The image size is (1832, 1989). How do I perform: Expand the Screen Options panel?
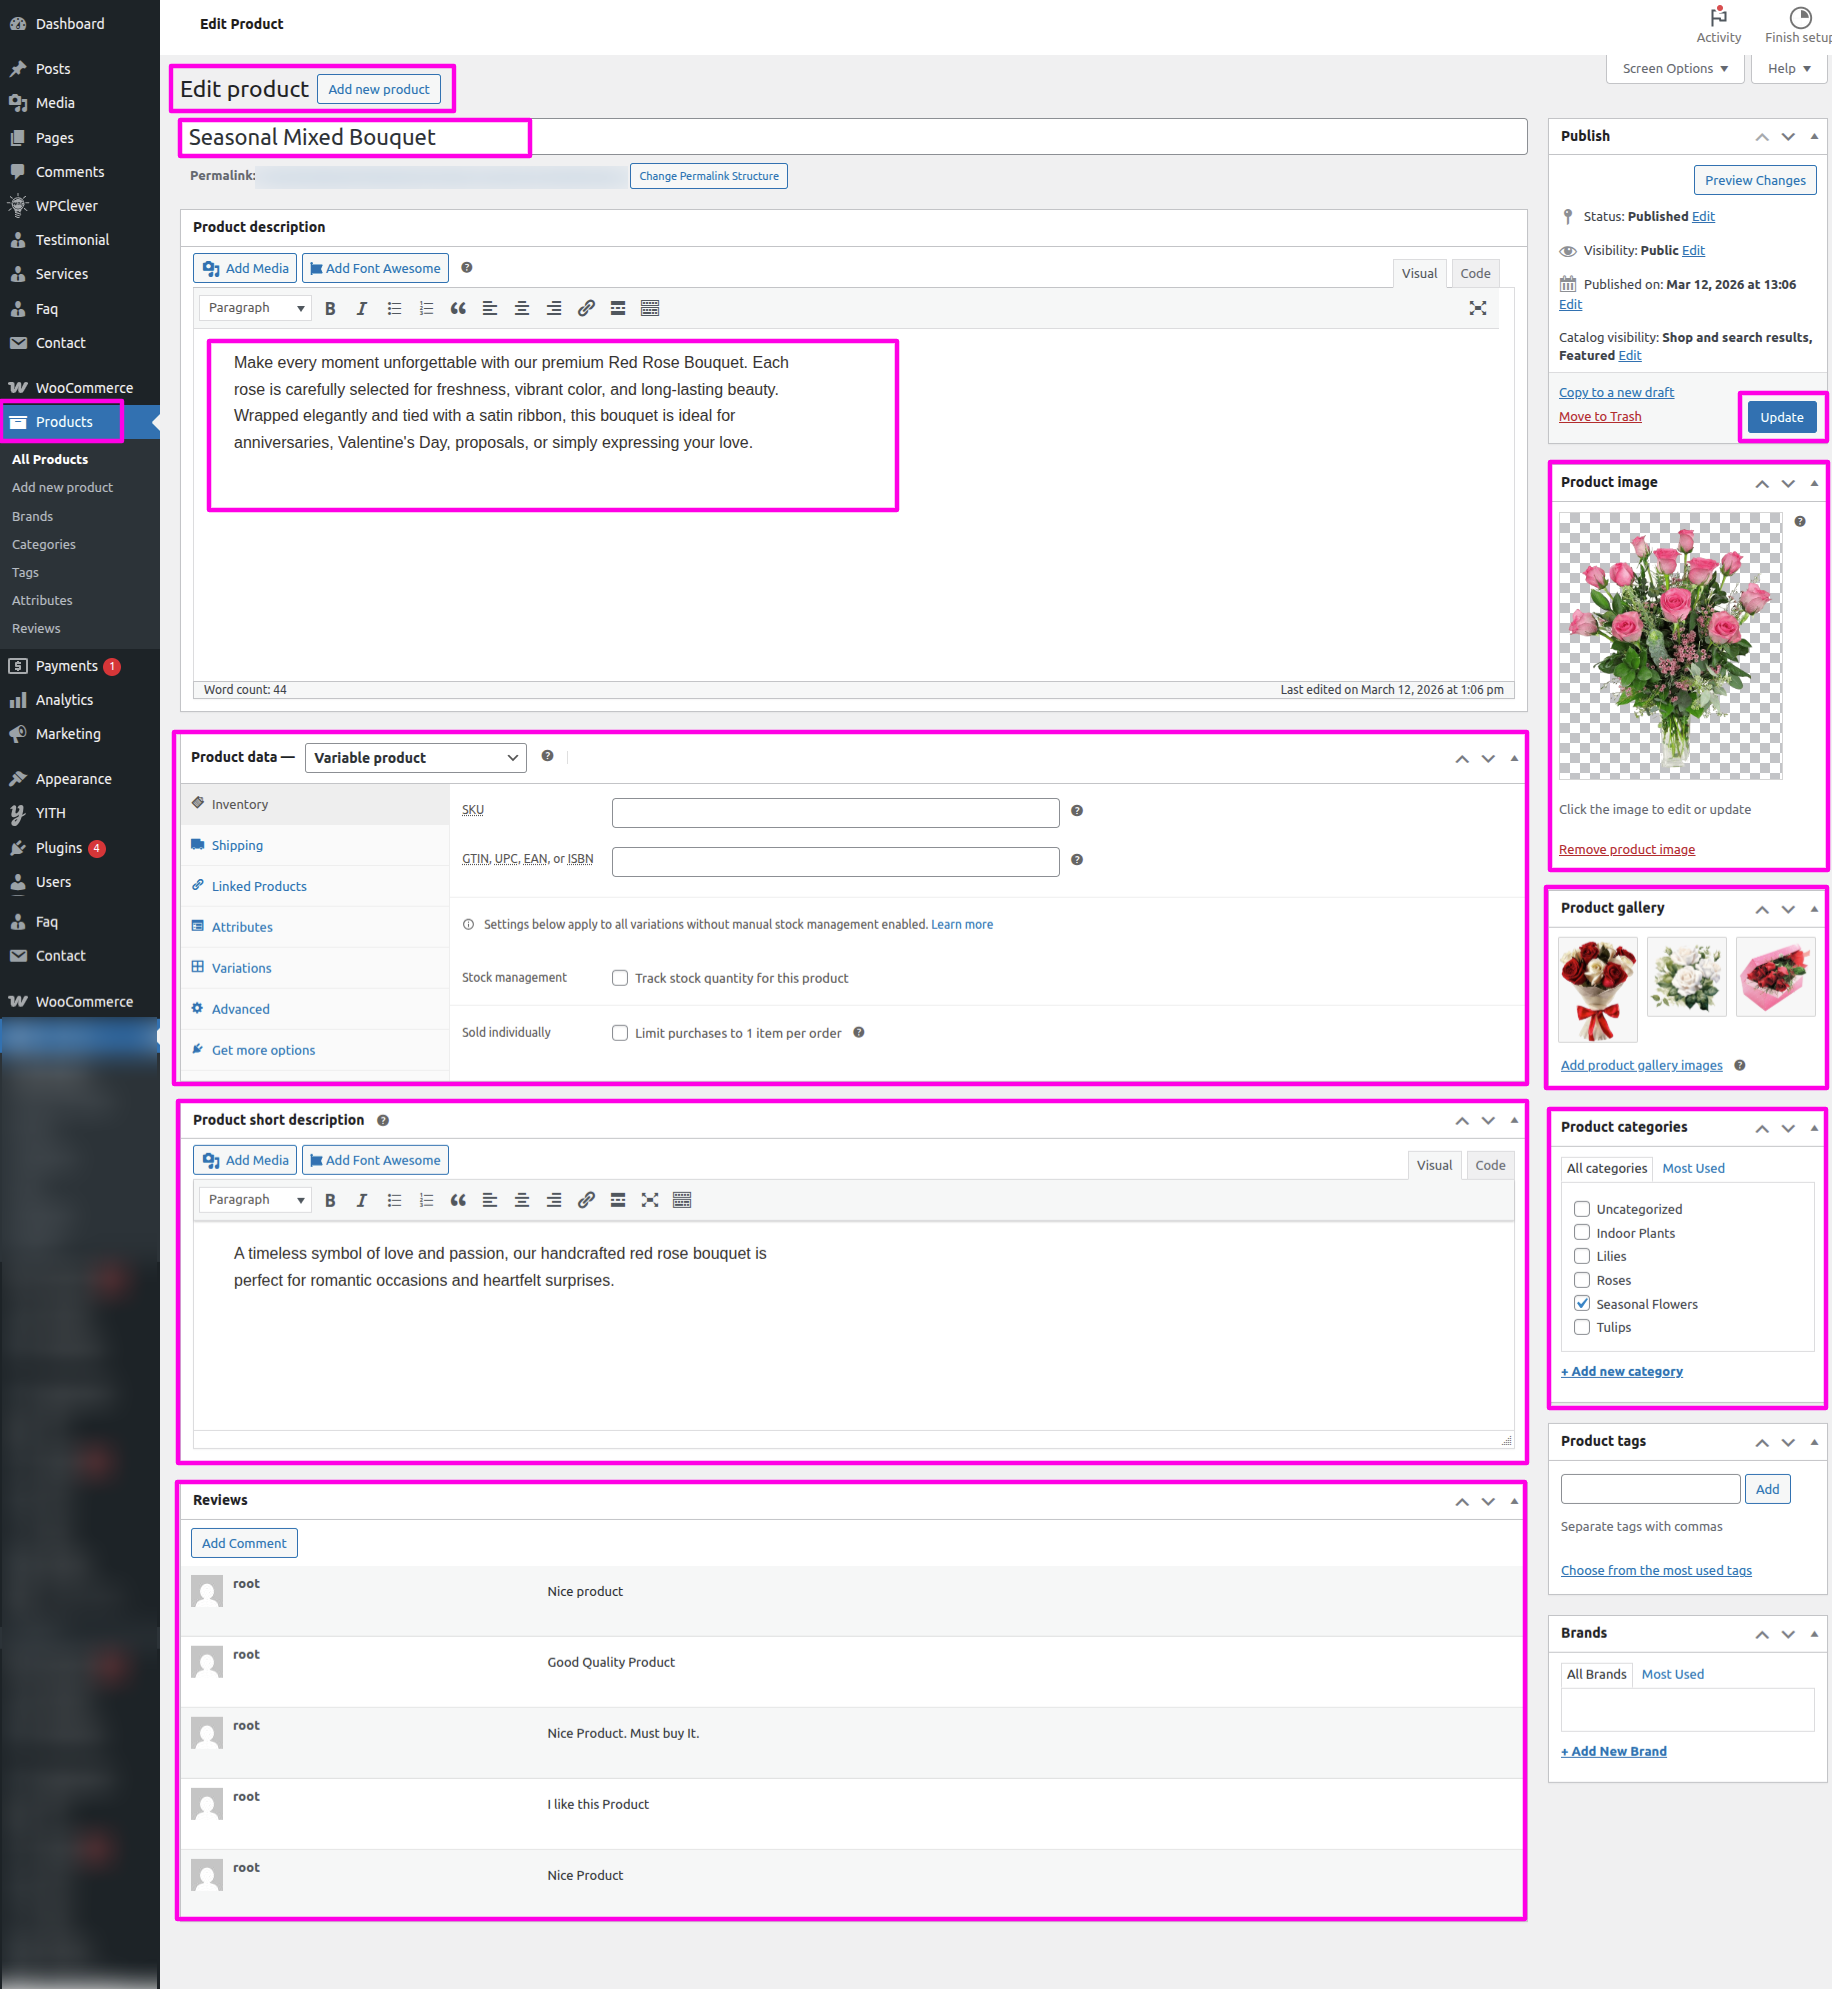(x=1675, y=69)
